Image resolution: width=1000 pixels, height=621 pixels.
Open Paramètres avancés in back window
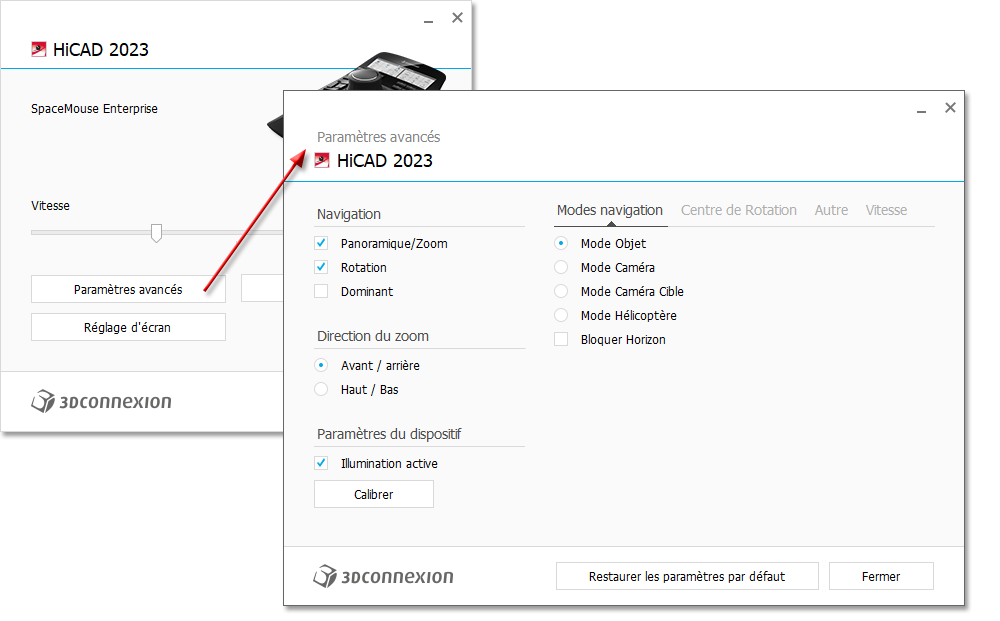point(128,289)
